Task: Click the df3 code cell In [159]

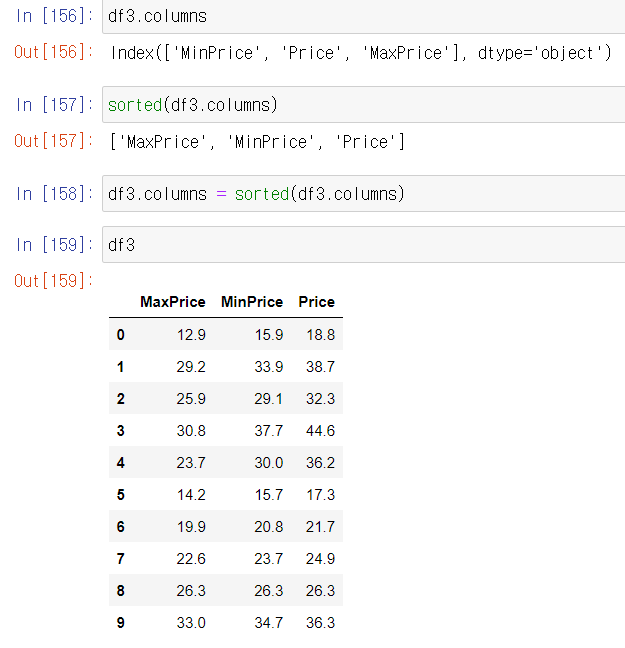Action: coord(364,245)
